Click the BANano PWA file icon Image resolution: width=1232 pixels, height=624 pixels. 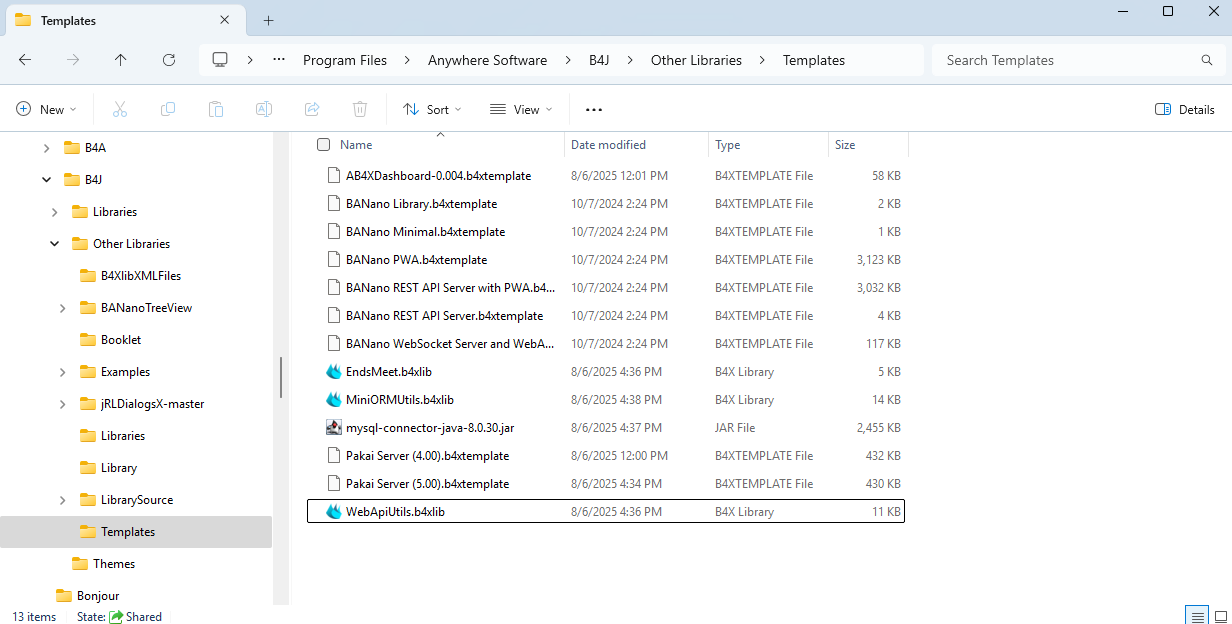(334, 259)
